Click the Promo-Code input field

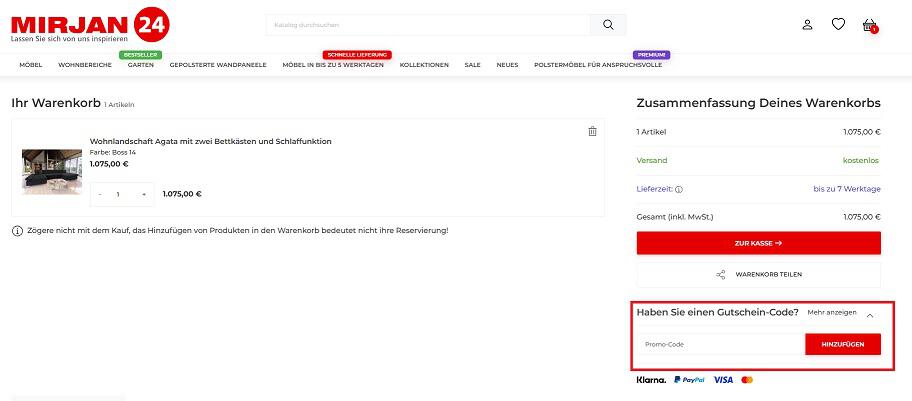(721, 345)
